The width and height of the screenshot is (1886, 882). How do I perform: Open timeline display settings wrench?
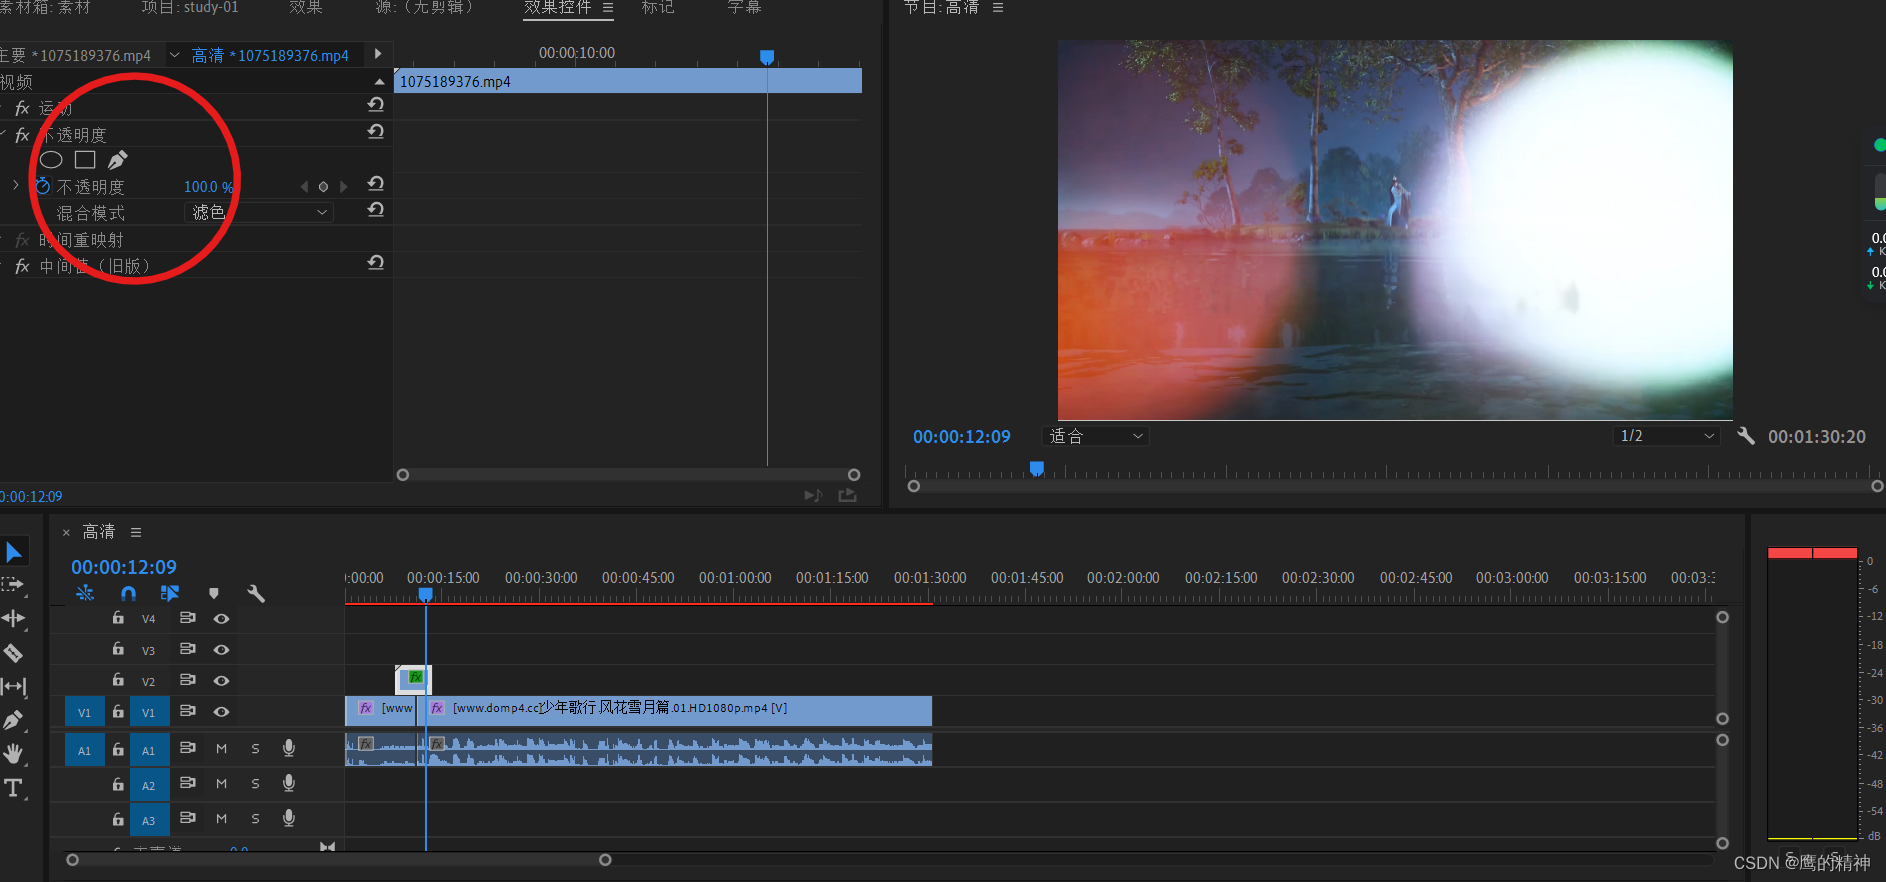pos(256,594)
